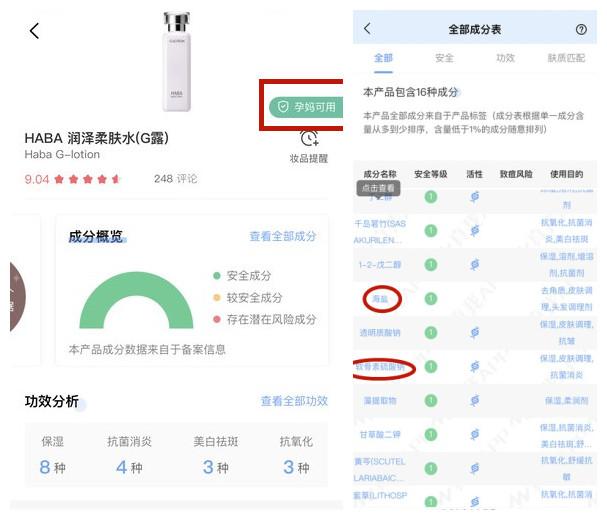Switch to the 安全 tab
607x520 pixels.
pyautogui.click(x=444, y=58)
